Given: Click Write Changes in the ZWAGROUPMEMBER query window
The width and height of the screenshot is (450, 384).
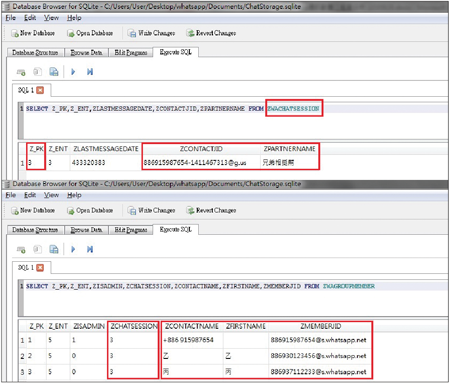Looking at the screenshot, I should tap(152, 210).
